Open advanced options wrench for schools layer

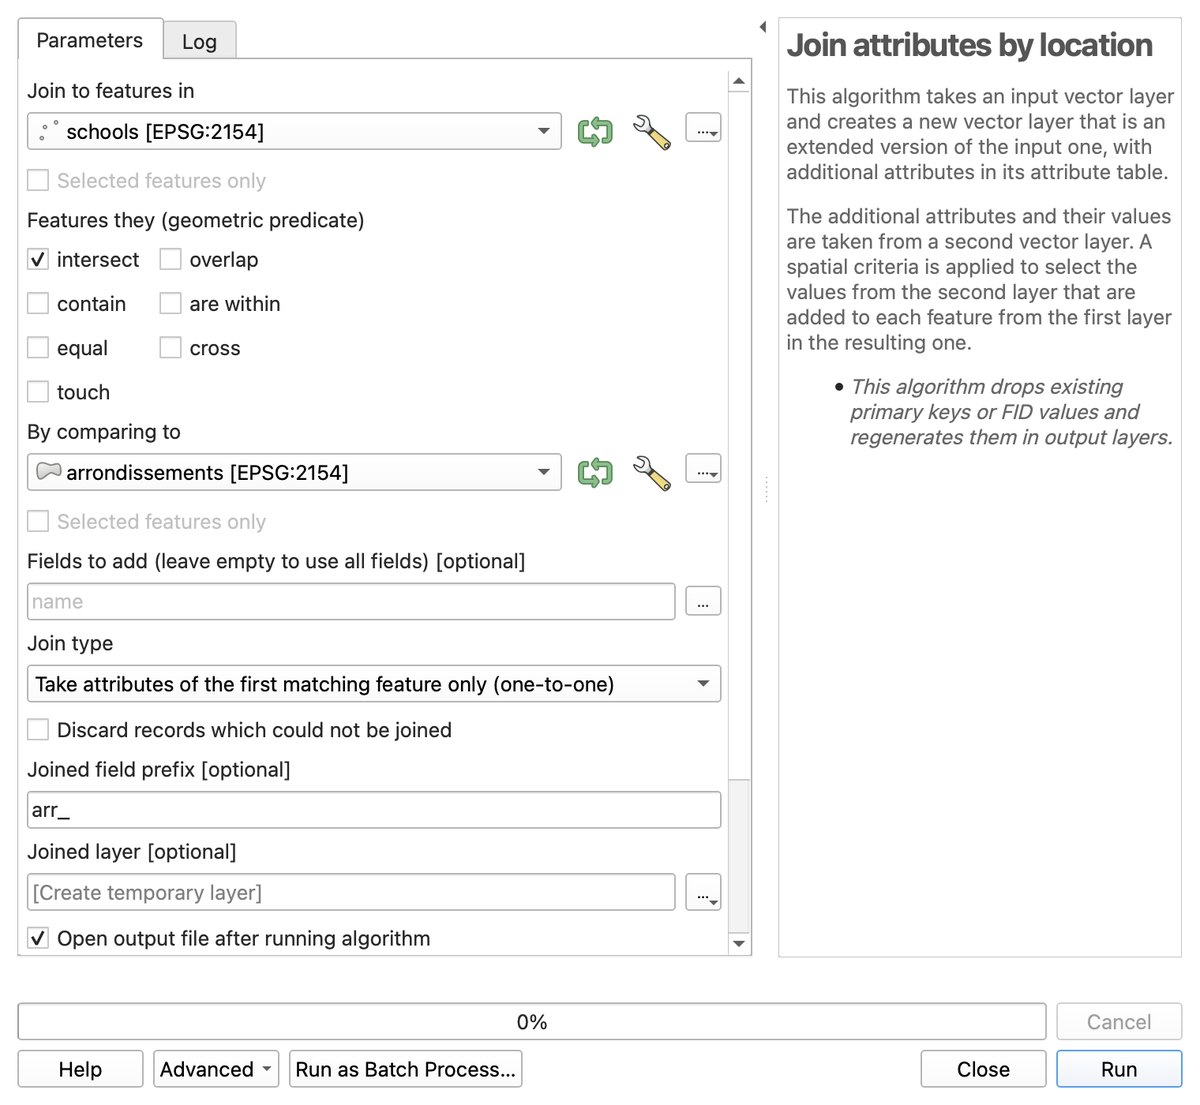651,131
